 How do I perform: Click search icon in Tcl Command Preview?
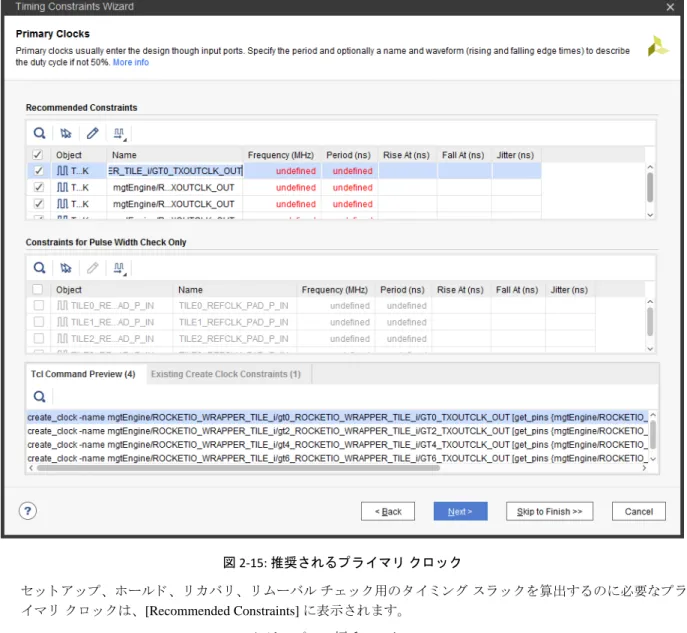39,396
